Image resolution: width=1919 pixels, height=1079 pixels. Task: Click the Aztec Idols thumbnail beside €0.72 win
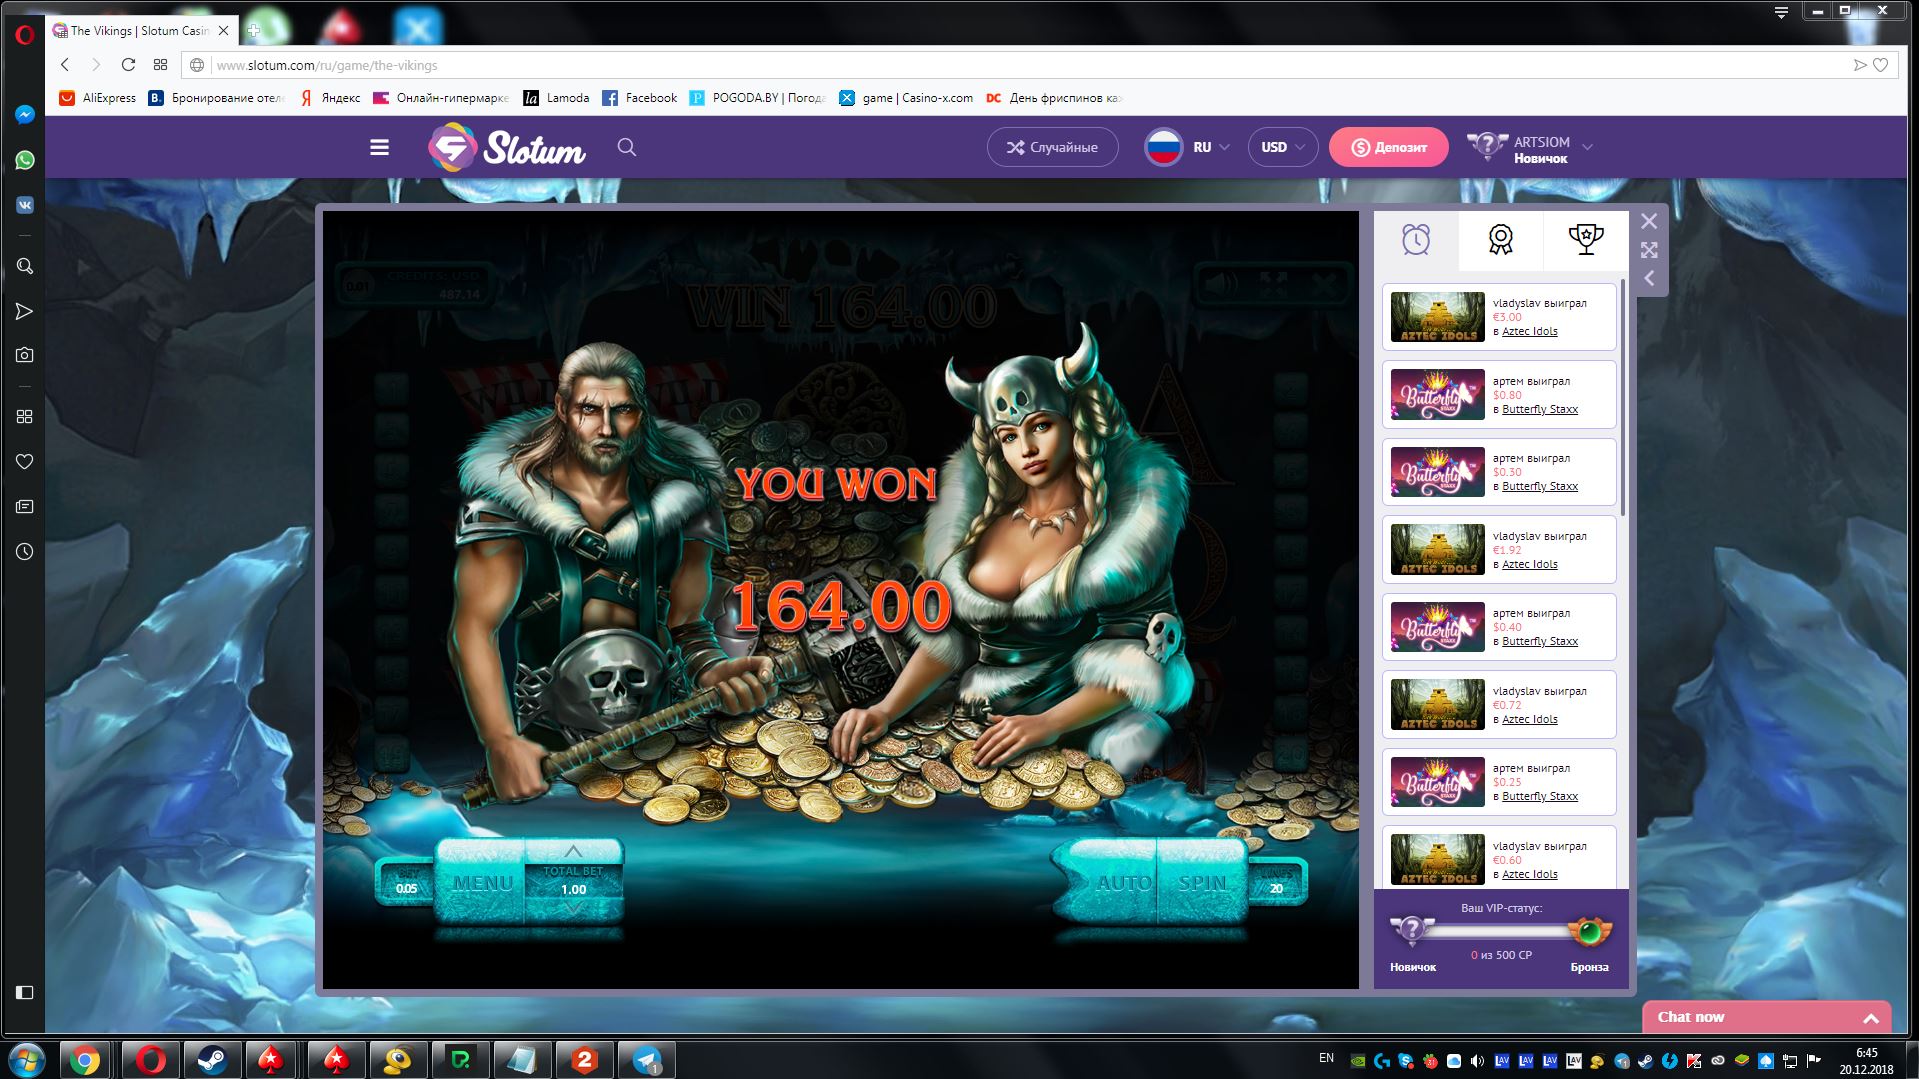pyautogui.click(x=1438, y=704)
